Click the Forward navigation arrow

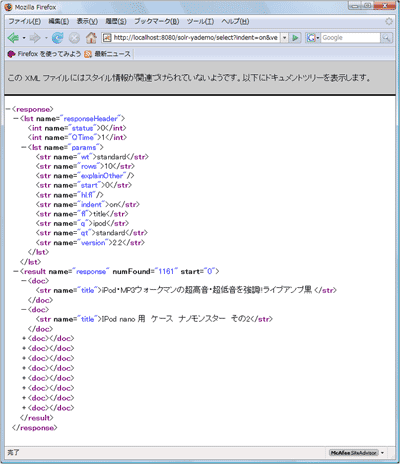pos(35,38)
